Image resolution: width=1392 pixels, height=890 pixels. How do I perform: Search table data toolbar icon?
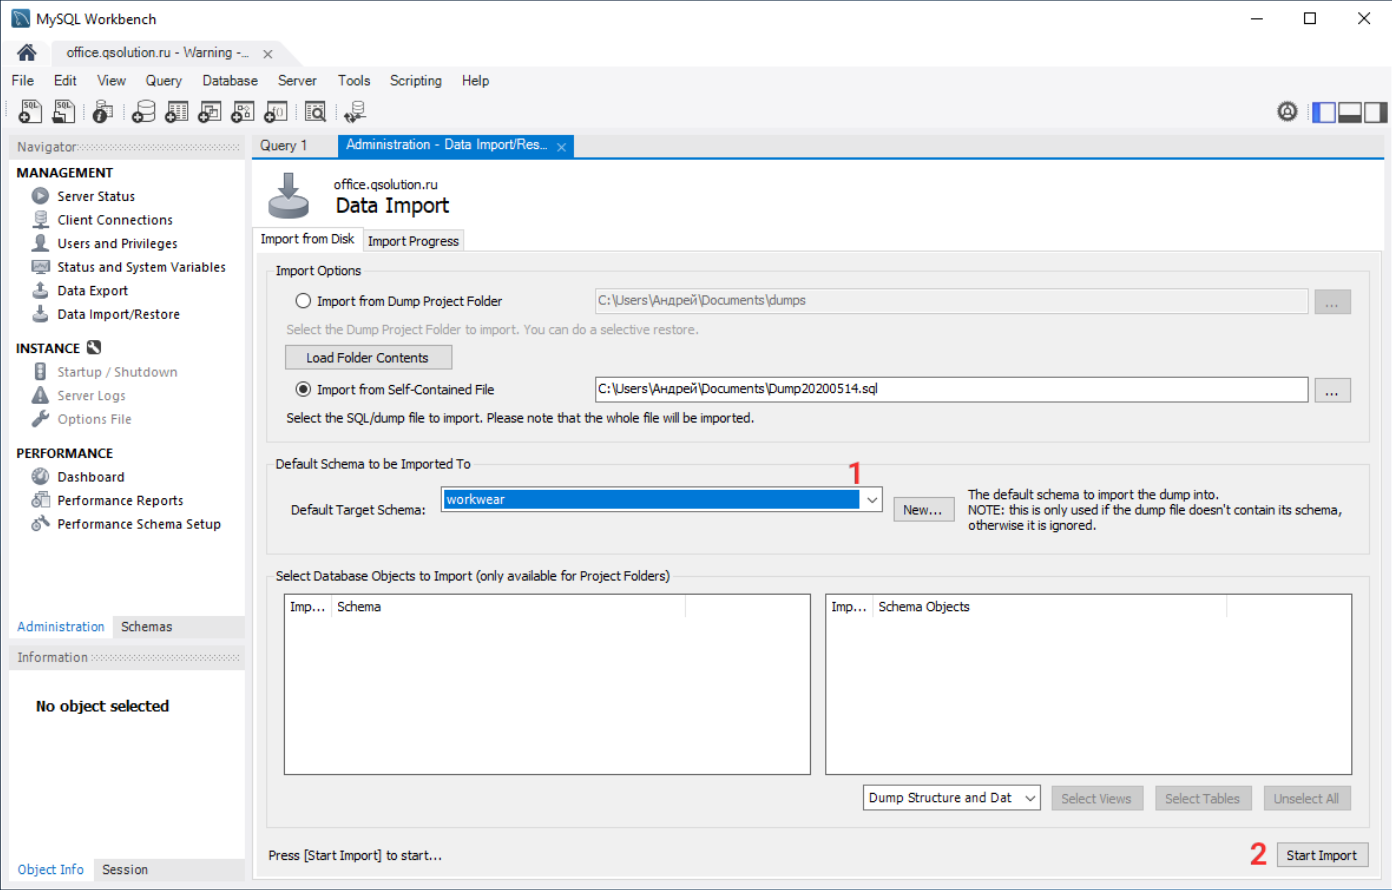[x=315, y=112]
